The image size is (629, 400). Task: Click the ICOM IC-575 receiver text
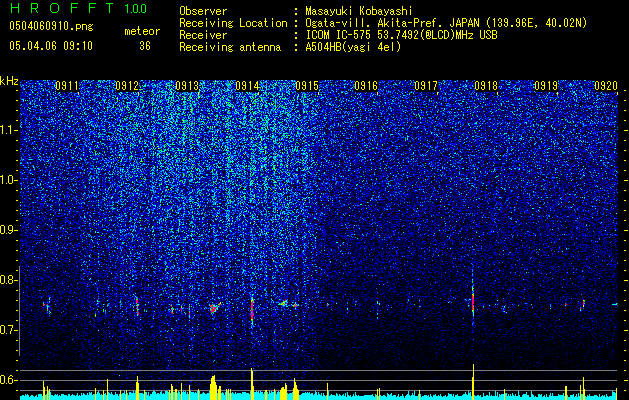401,35
